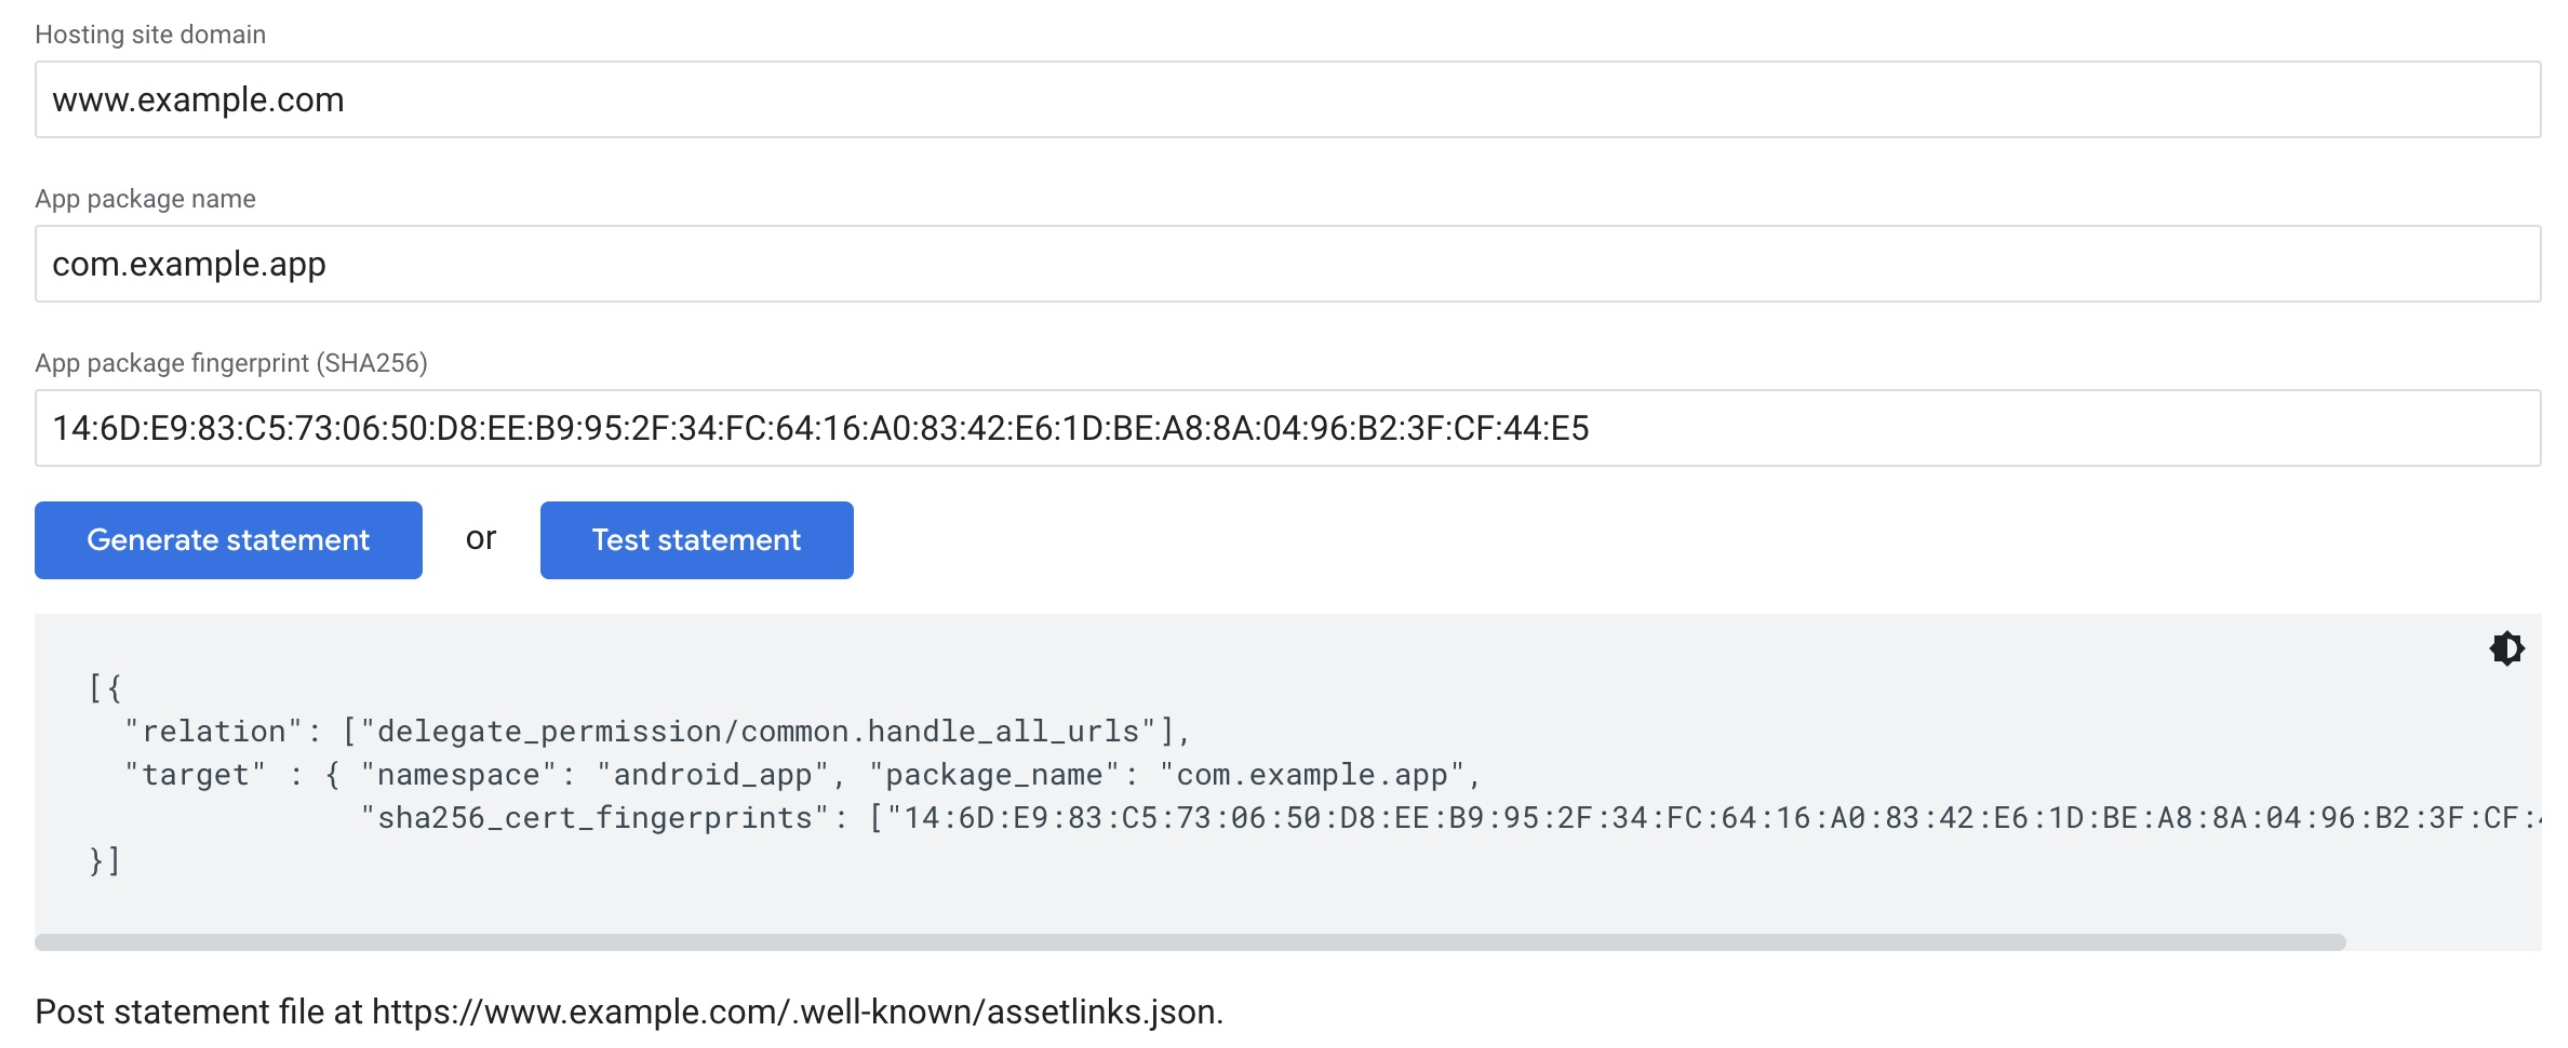Image resolution: width=2568 pixels, height=1048 pixels.
Task: Focus the App package name field
Action: [1287, 263]
